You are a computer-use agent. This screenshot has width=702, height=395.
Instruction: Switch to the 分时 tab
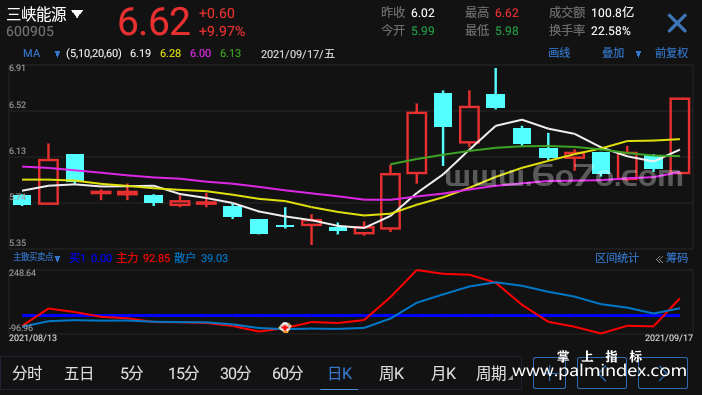pyautogui.click(x=27, y=373)
